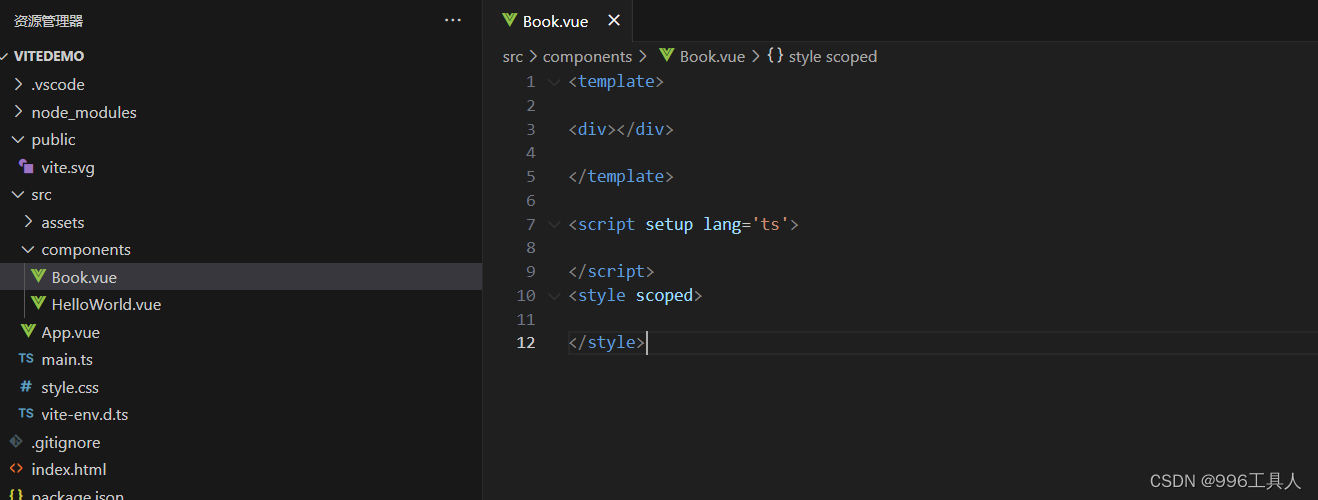Click the 资源管理器 explorer title
This screenshot has width=1318, height=500.
[49, 20]
